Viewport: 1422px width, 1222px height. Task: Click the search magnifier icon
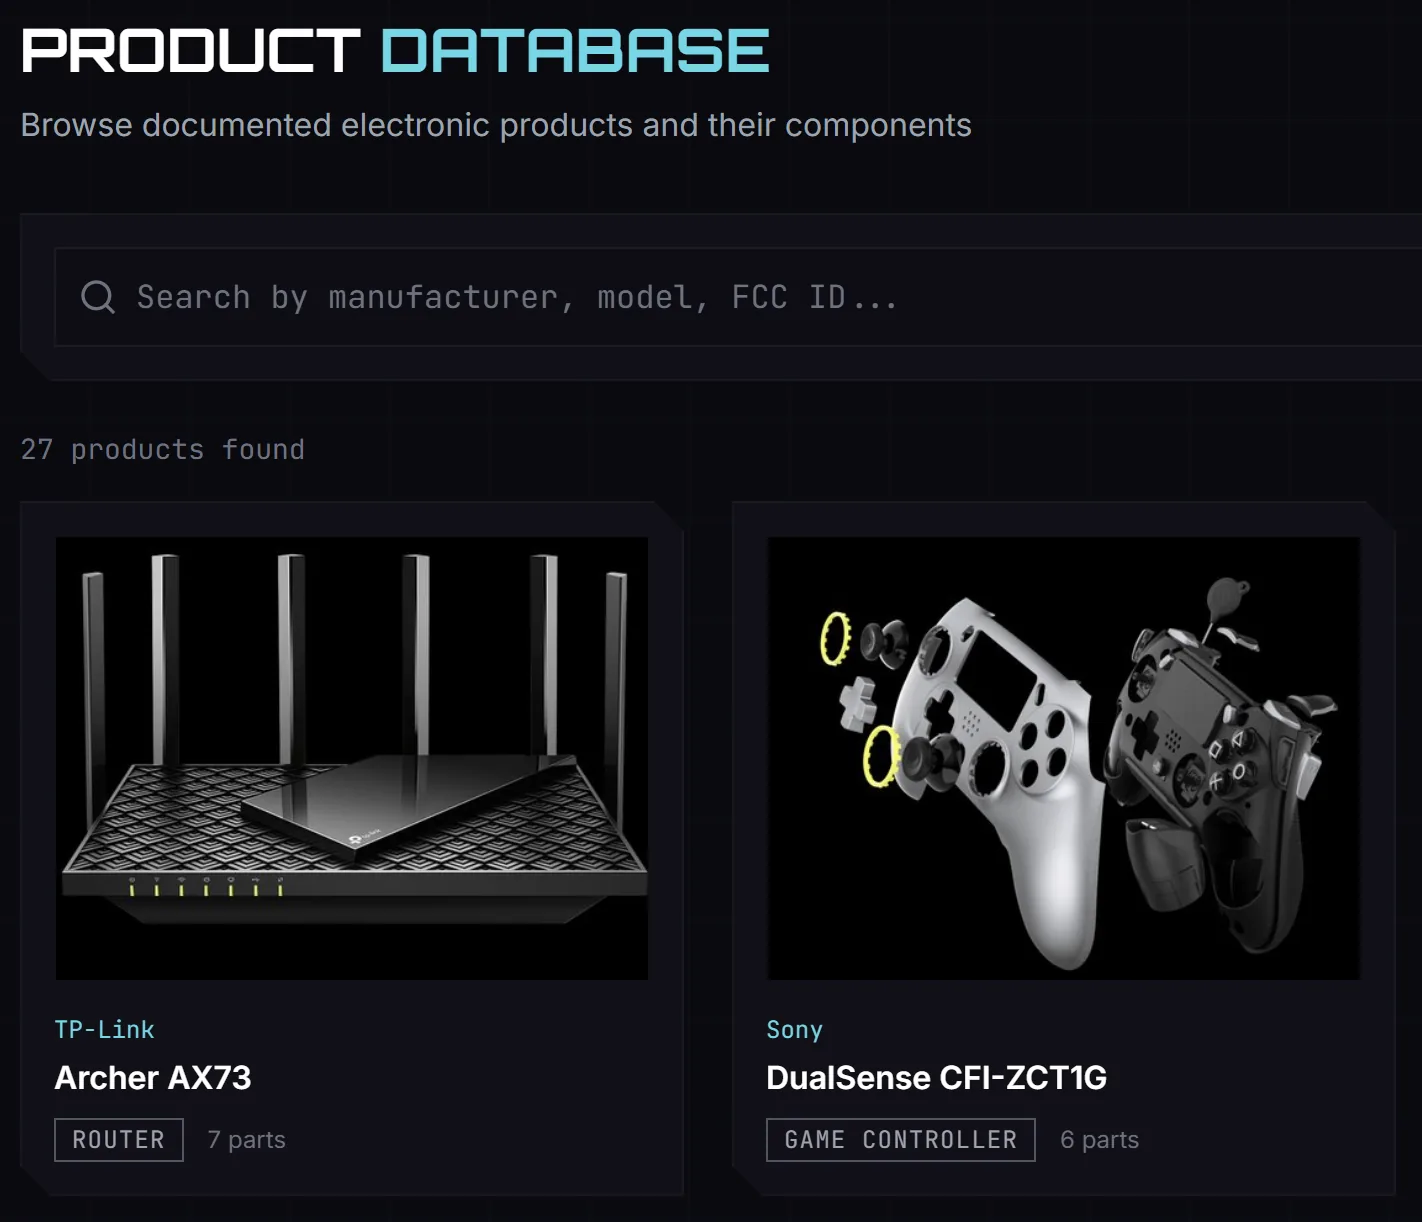(x=98, y=297)
